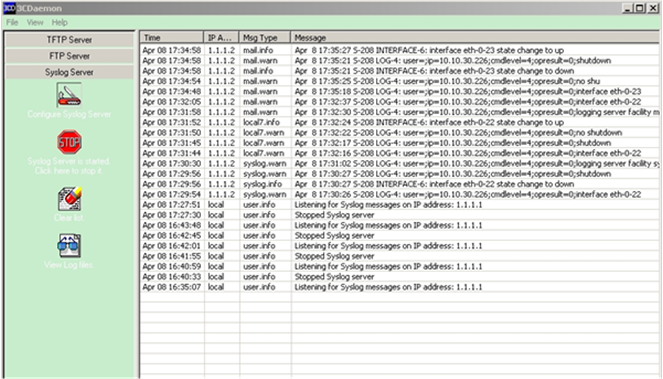Stop the Syslog Server via STOP icon
663x379 pixels.
[x=69, y=142]
